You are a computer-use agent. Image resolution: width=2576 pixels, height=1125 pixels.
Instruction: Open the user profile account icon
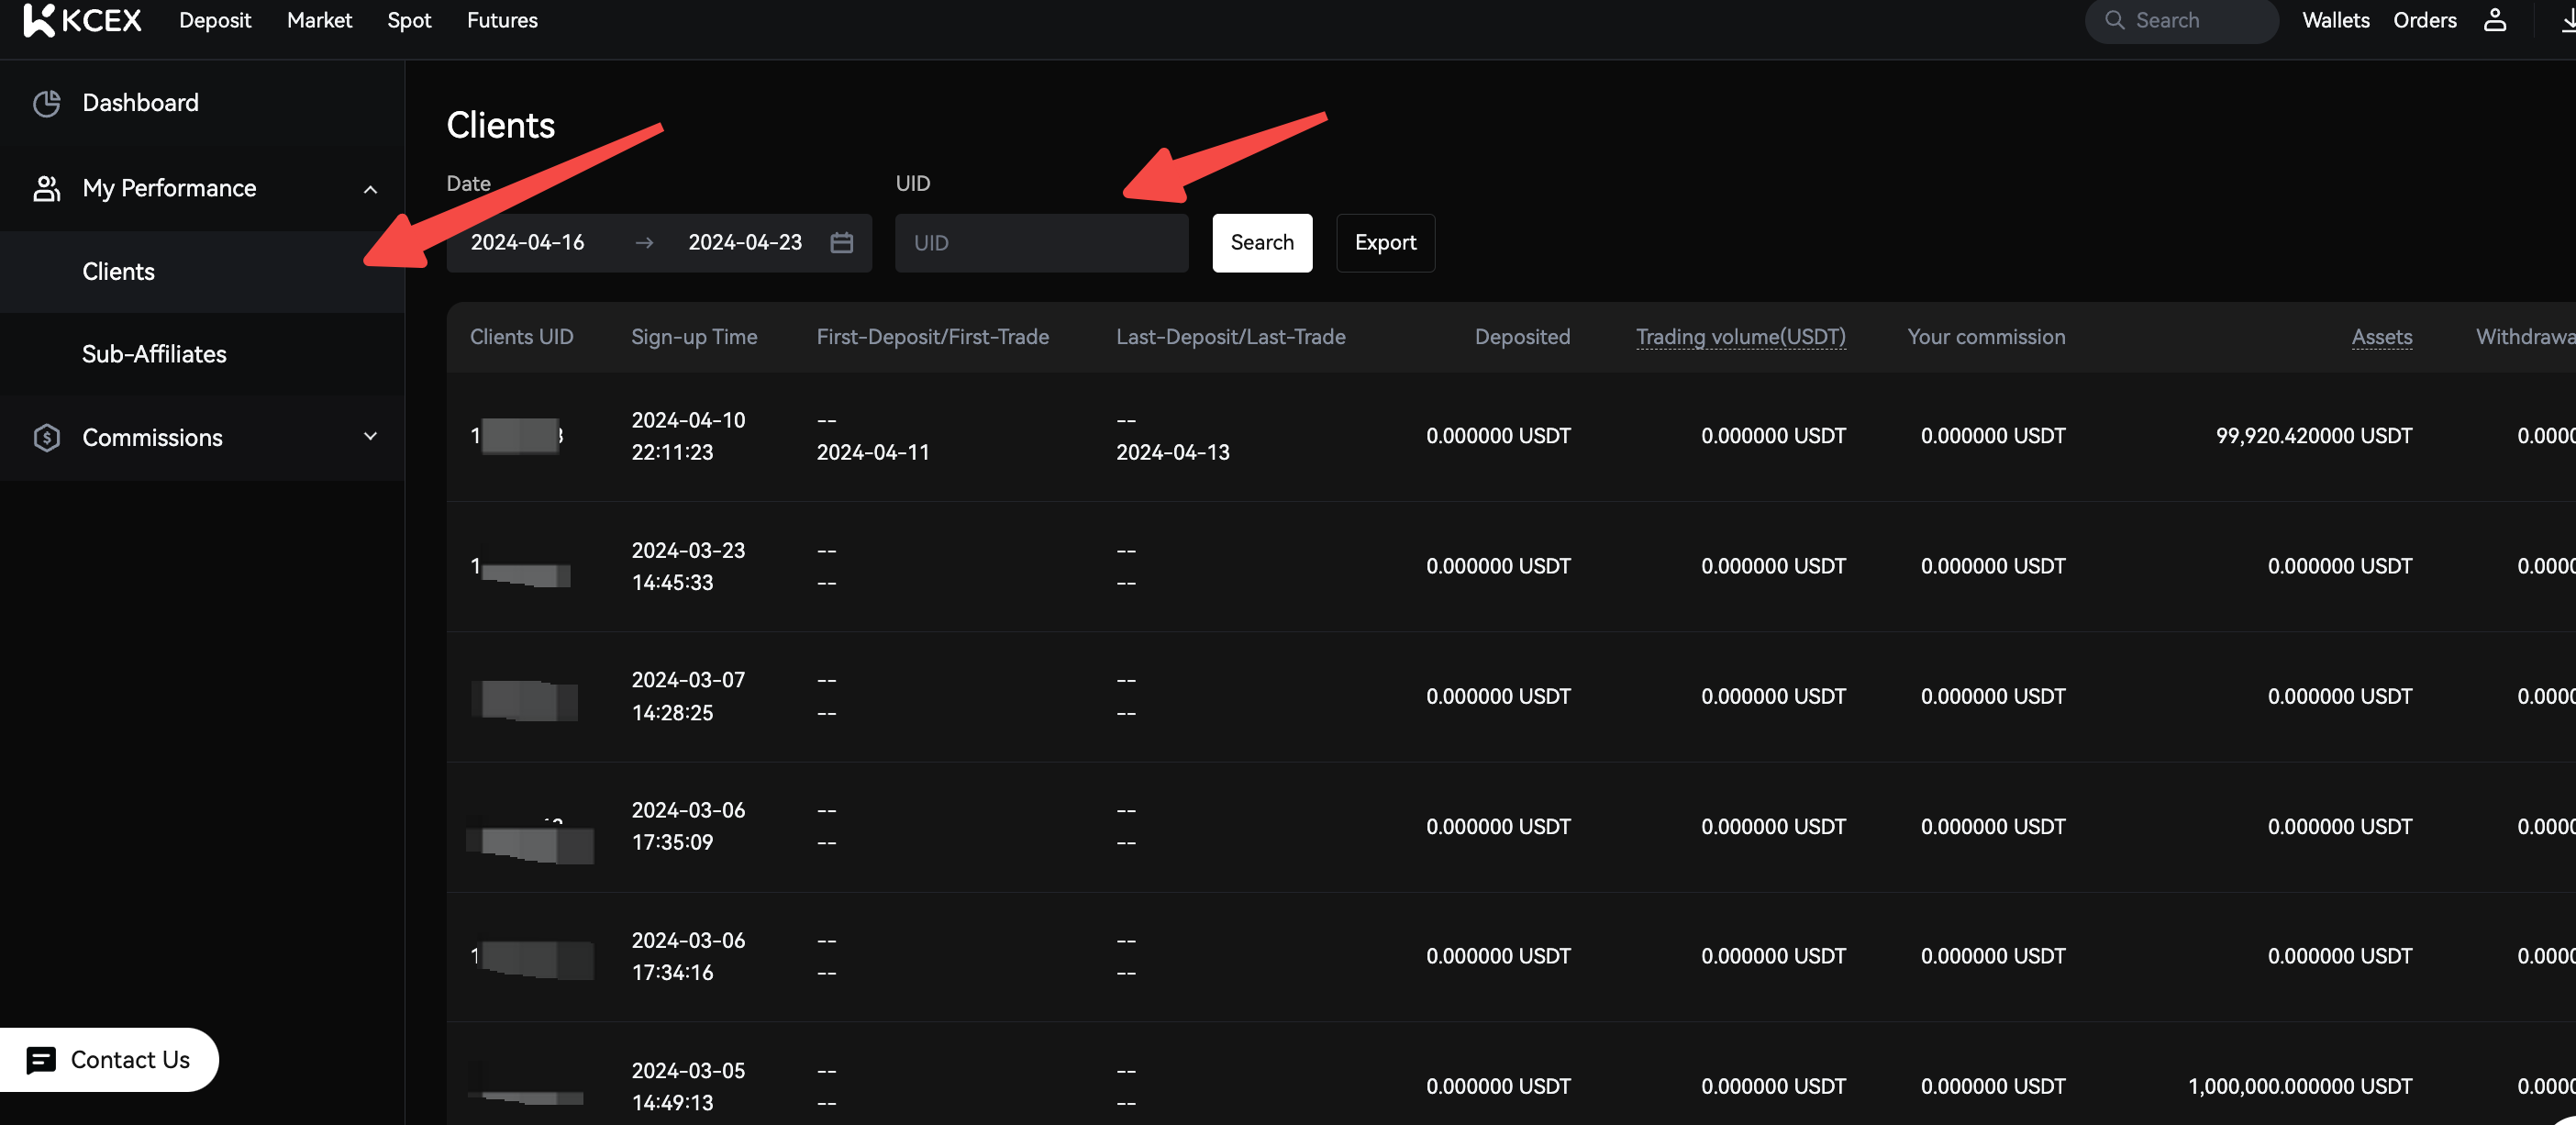(x=2494, y=20)
